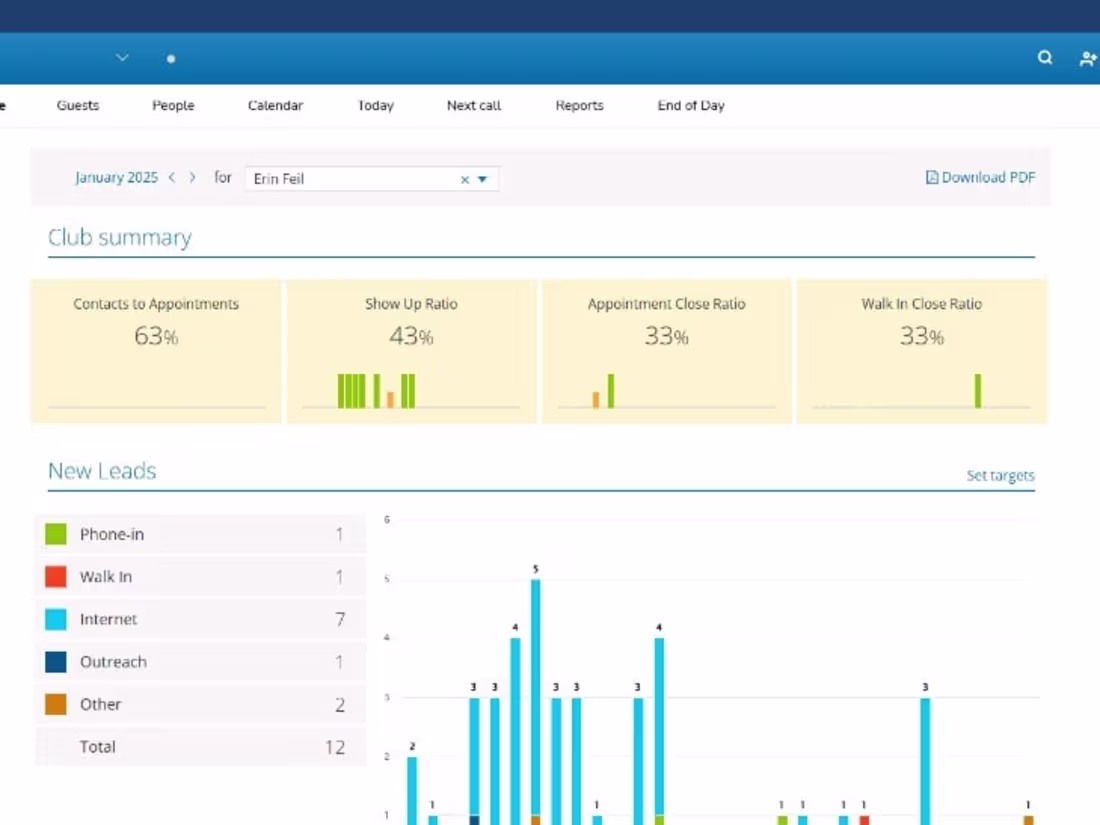
Task: Switch to the Calendar tab
Action: coord(275,105)
